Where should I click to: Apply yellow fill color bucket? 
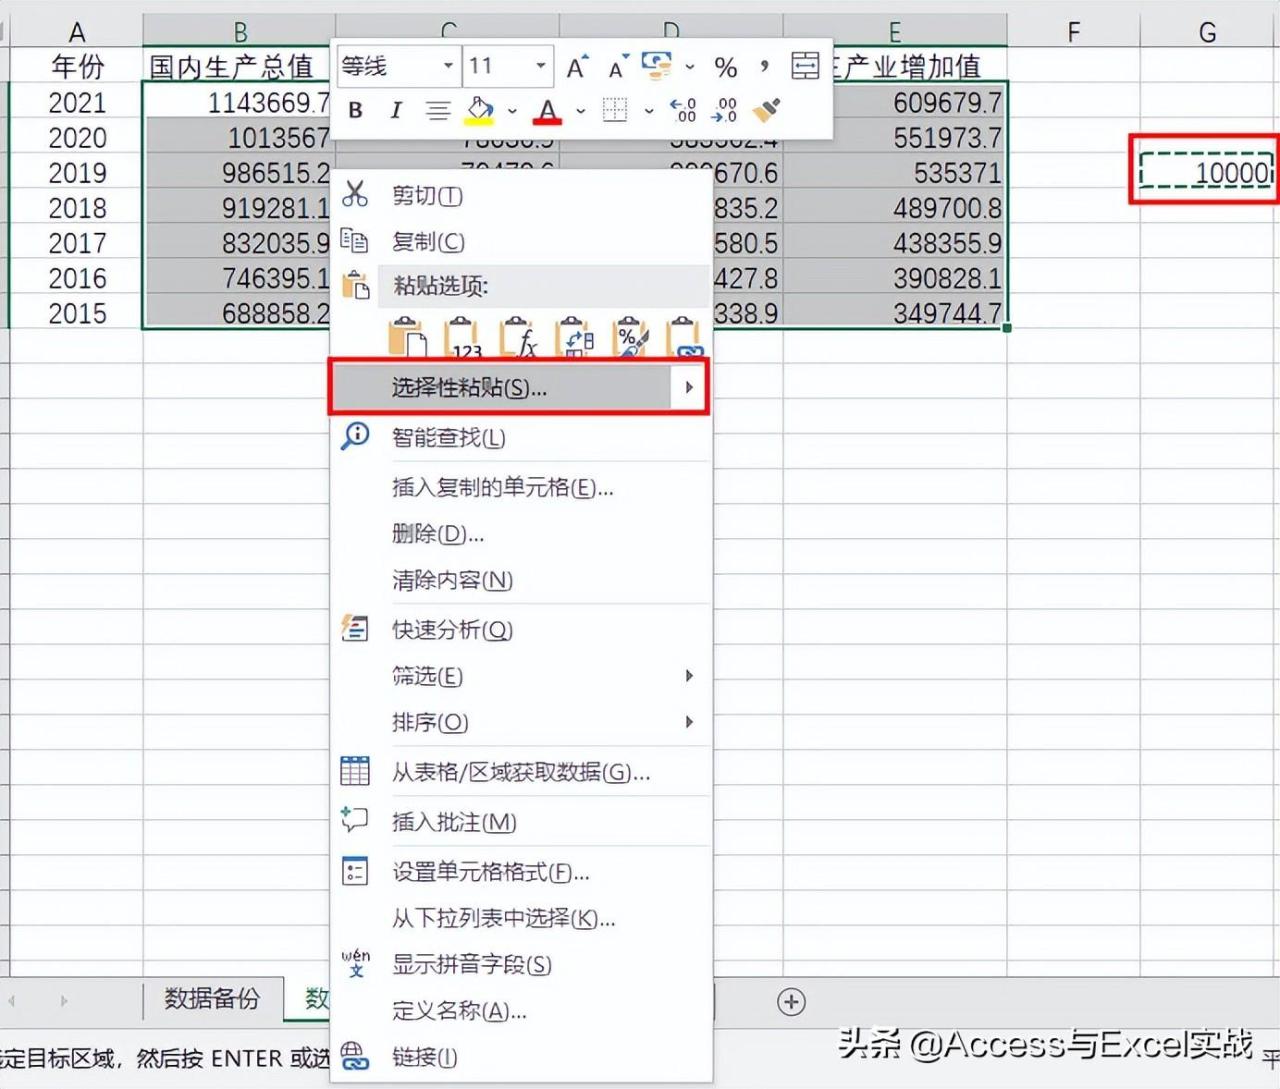480,110
